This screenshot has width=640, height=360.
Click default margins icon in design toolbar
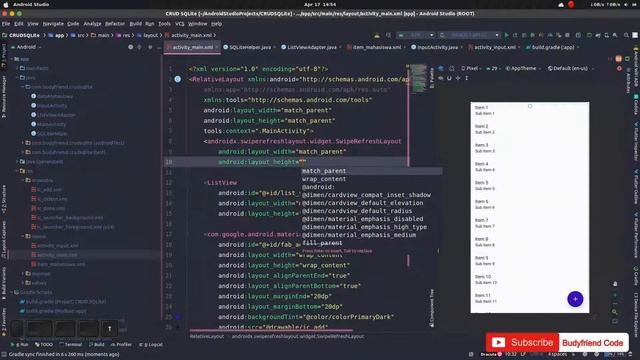click(458, 78)
